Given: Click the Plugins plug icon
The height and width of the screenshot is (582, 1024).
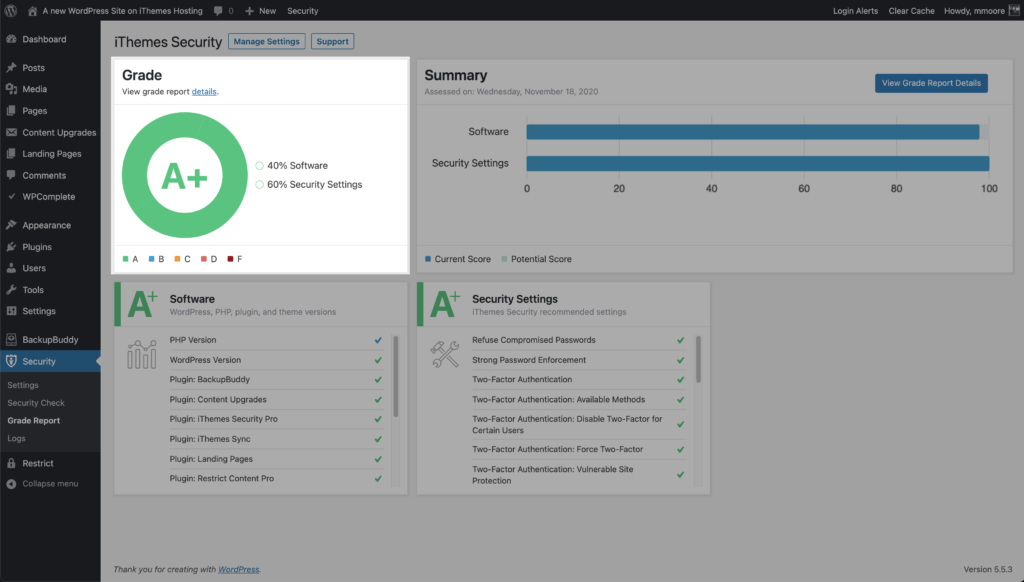Looking at the screenshot, I should [x=11, y=246].
